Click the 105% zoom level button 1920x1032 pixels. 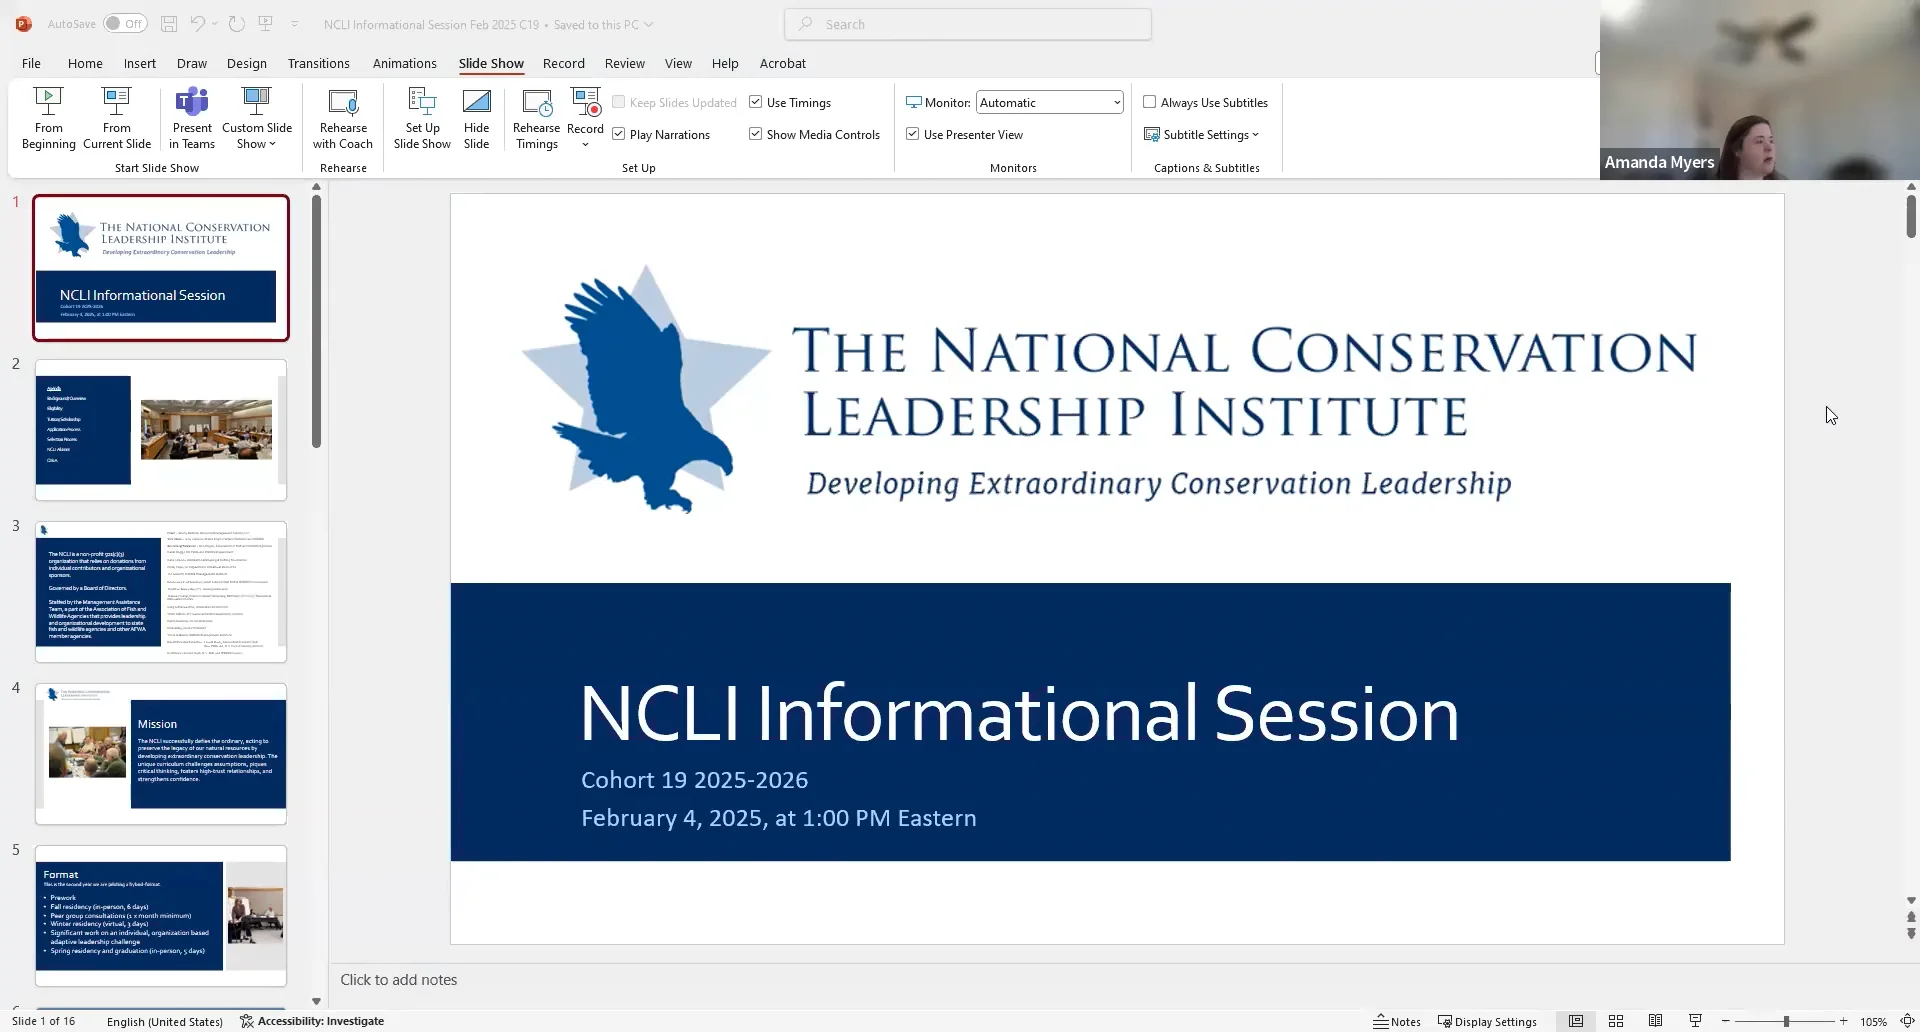[1873, 1021]
